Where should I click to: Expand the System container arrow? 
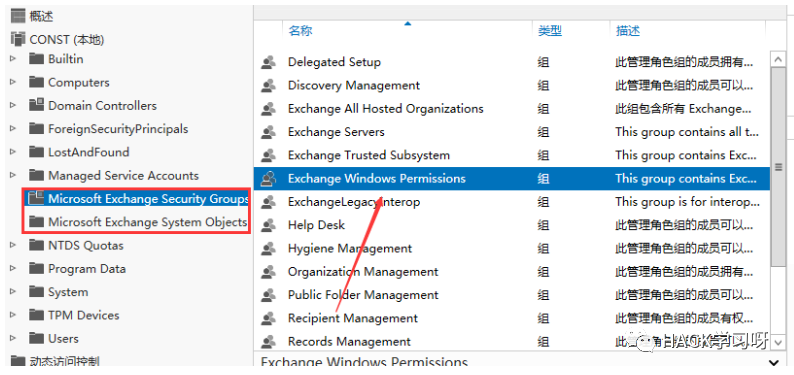pyautogui.click(x=13, y=291)
